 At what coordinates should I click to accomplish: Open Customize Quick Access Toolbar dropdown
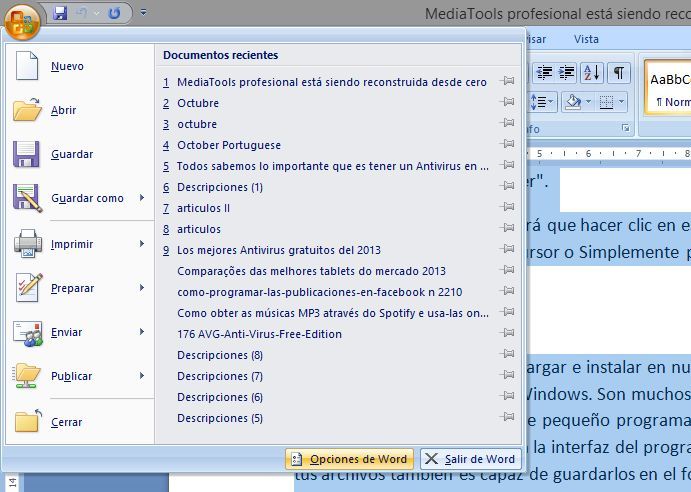143,12
